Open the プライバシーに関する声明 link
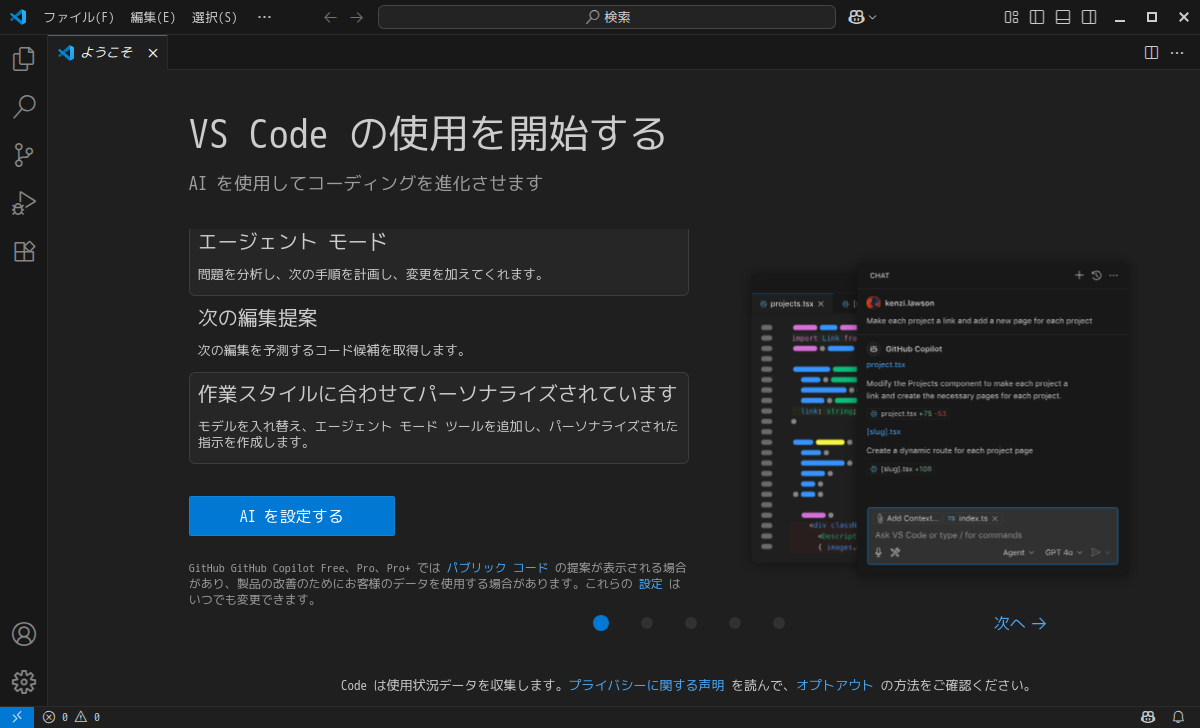The image size is (1200, 728). click(x=646, y=686)
